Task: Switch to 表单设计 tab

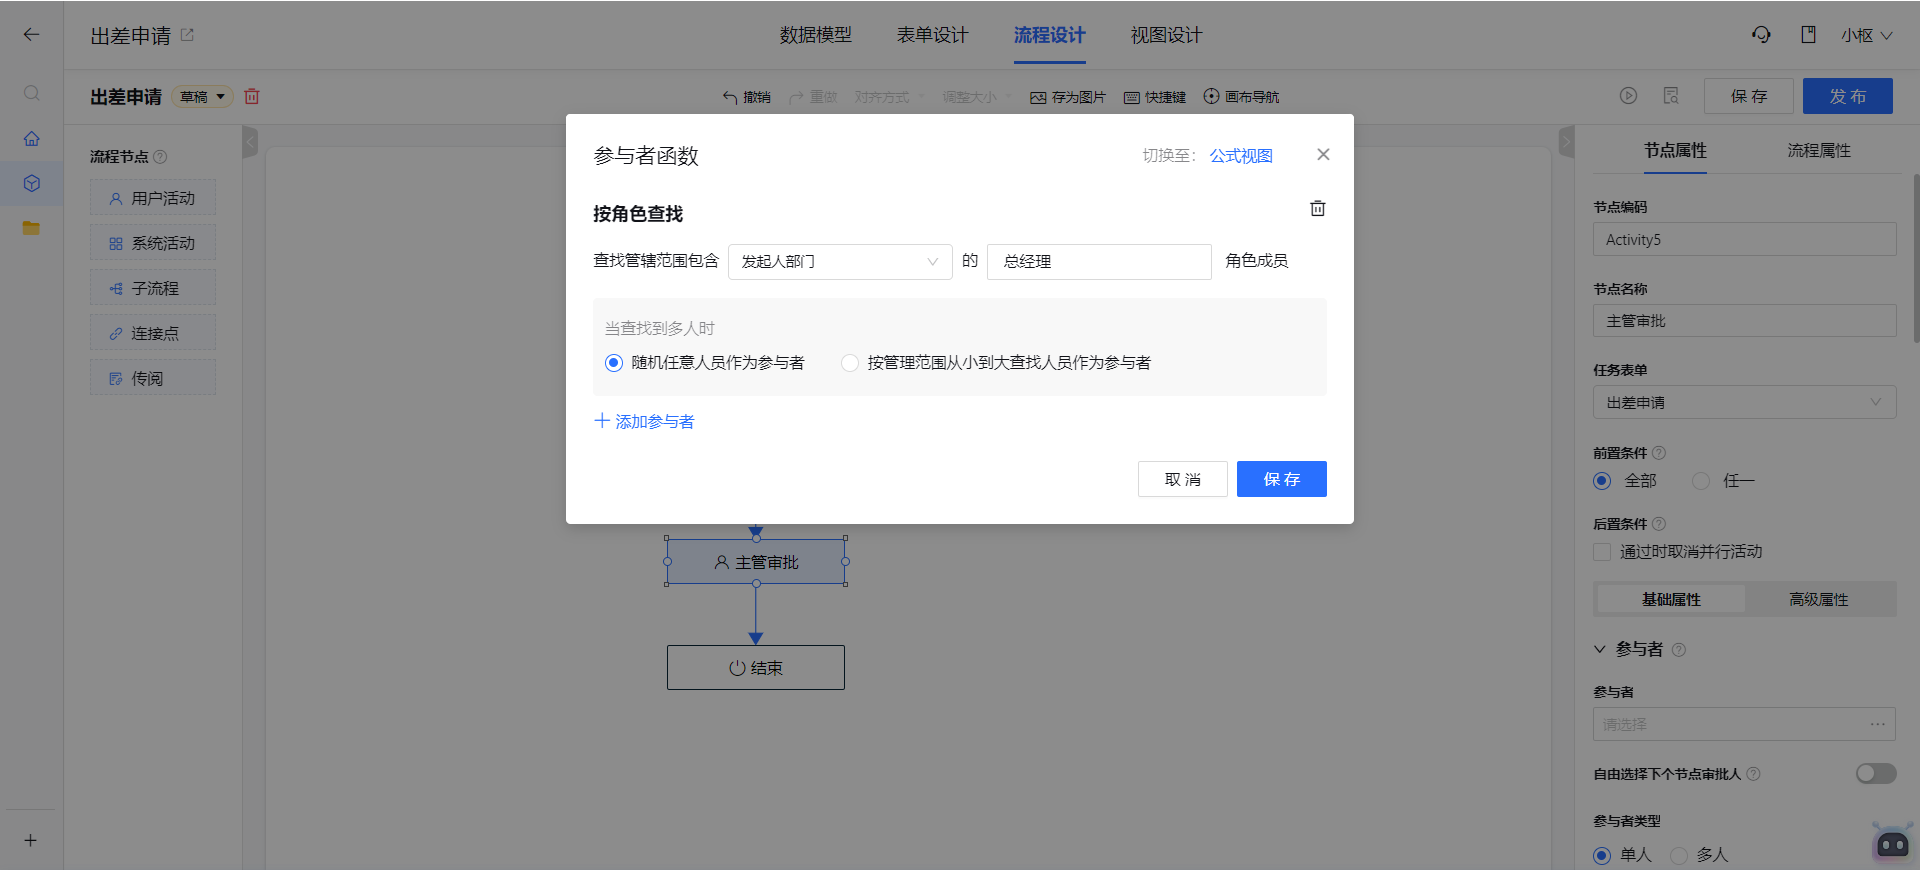Action: pyautogui.click(x=933, y=35)
